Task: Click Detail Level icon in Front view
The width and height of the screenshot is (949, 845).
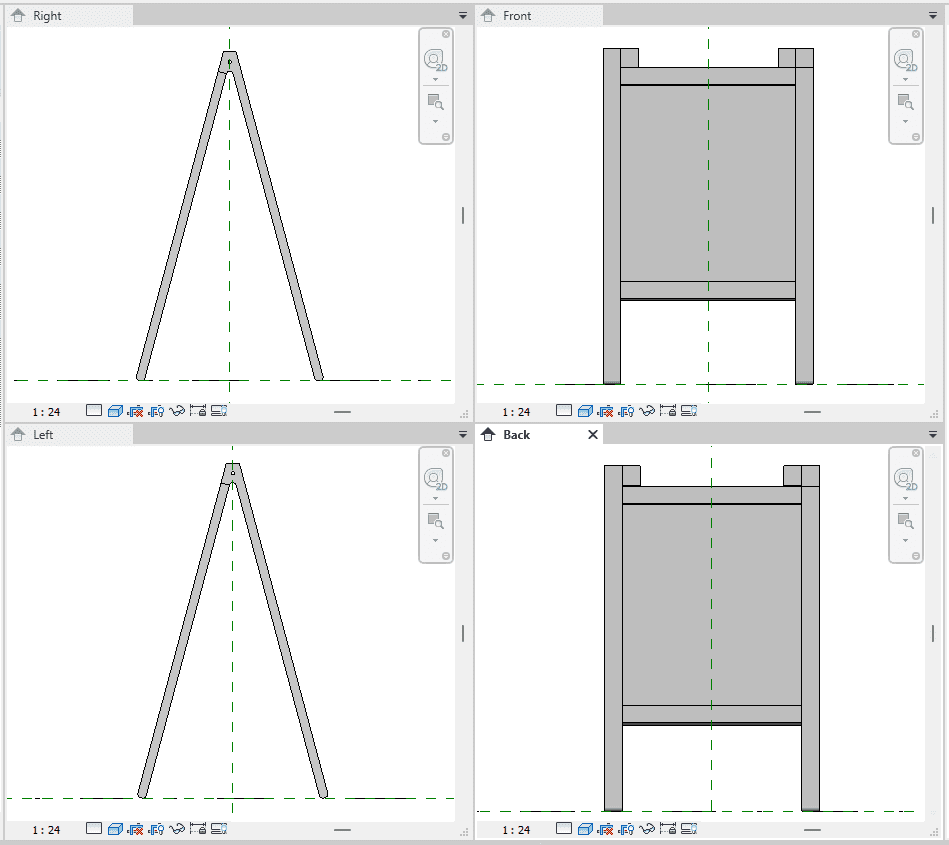Action: tap(564, 411)
